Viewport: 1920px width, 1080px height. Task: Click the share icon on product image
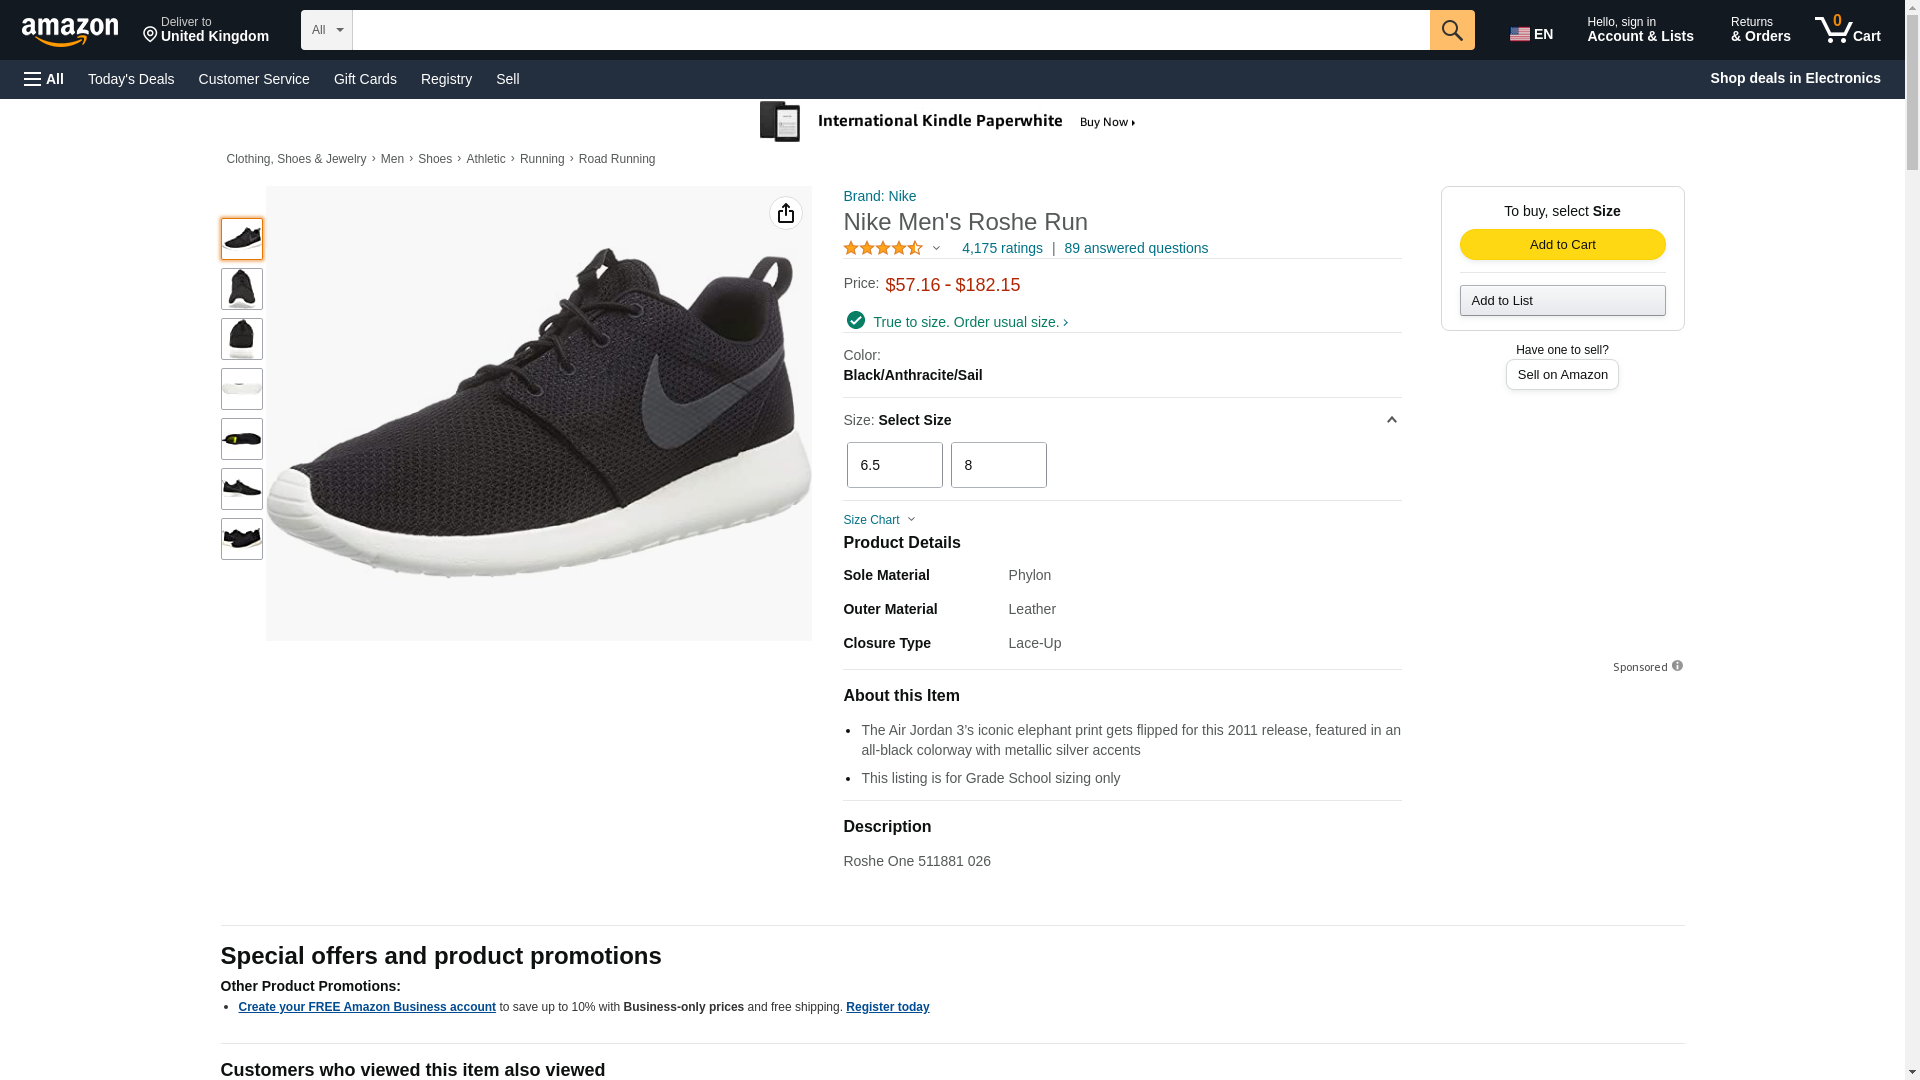tap(785, 213)
